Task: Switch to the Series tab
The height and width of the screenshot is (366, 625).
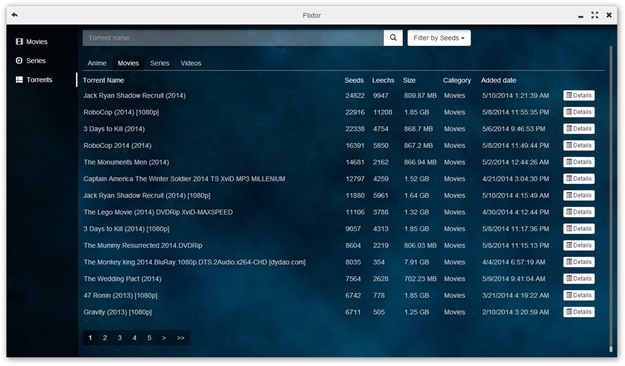Action: coord(159,63)
